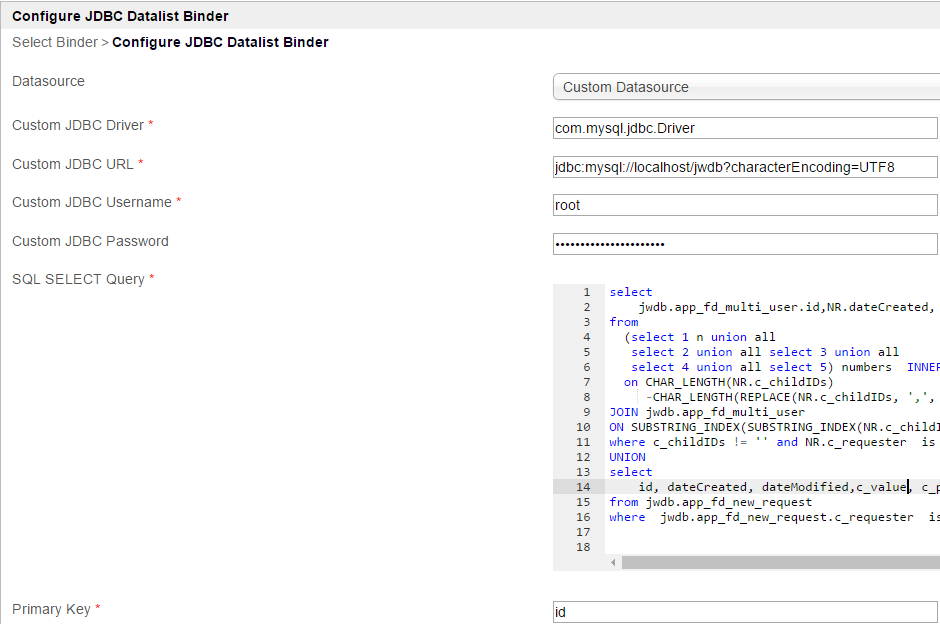Click the SQL editor horizontal scrollbar
This screenshot has width=940, height=624.
click(x=780, y=563)
